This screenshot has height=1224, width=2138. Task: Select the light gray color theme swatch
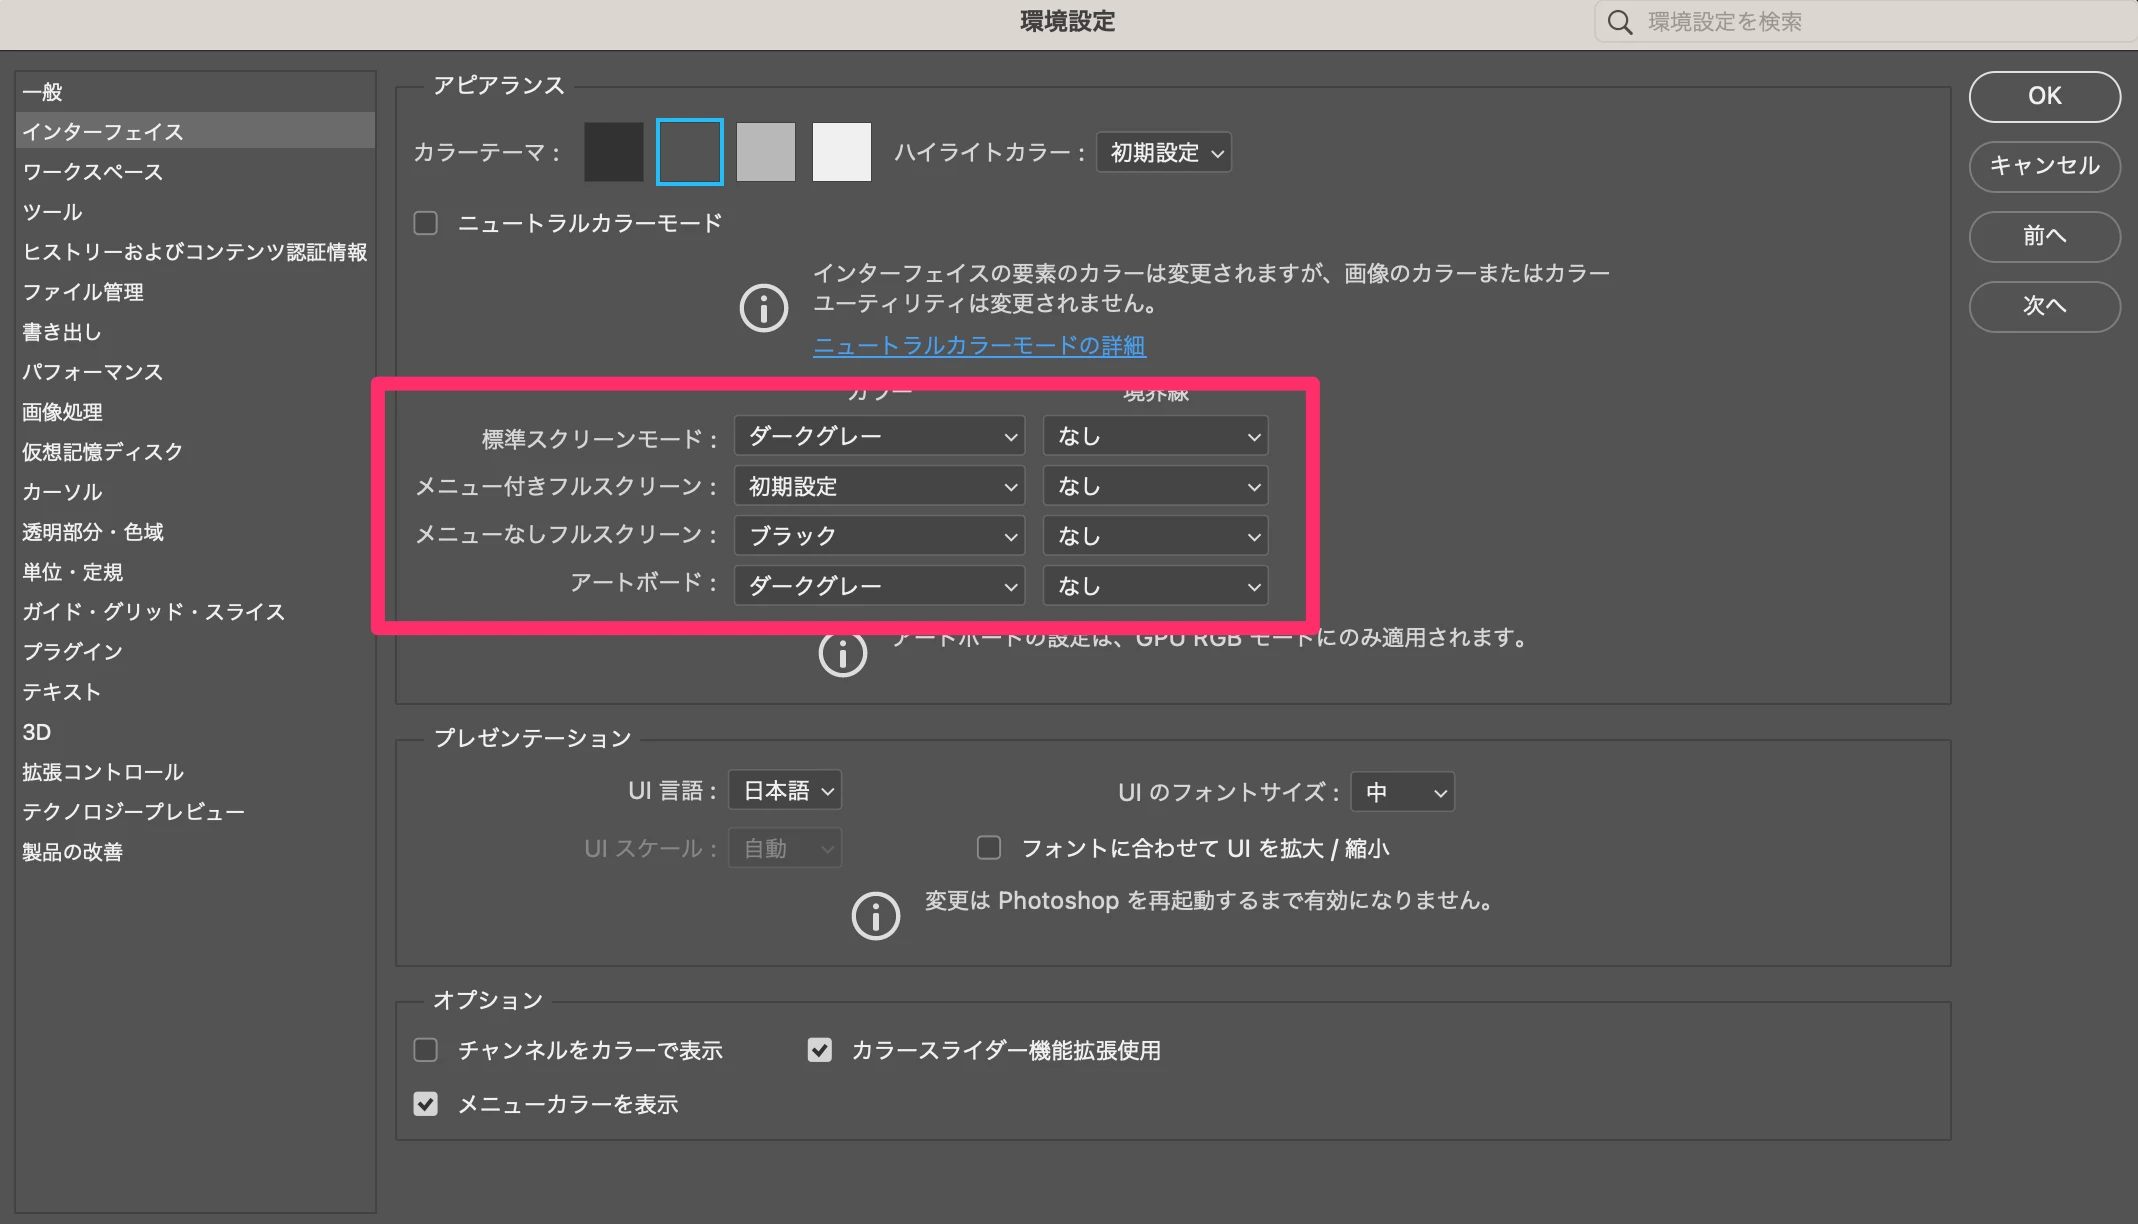pyautogui.click(x=765, y=152)
